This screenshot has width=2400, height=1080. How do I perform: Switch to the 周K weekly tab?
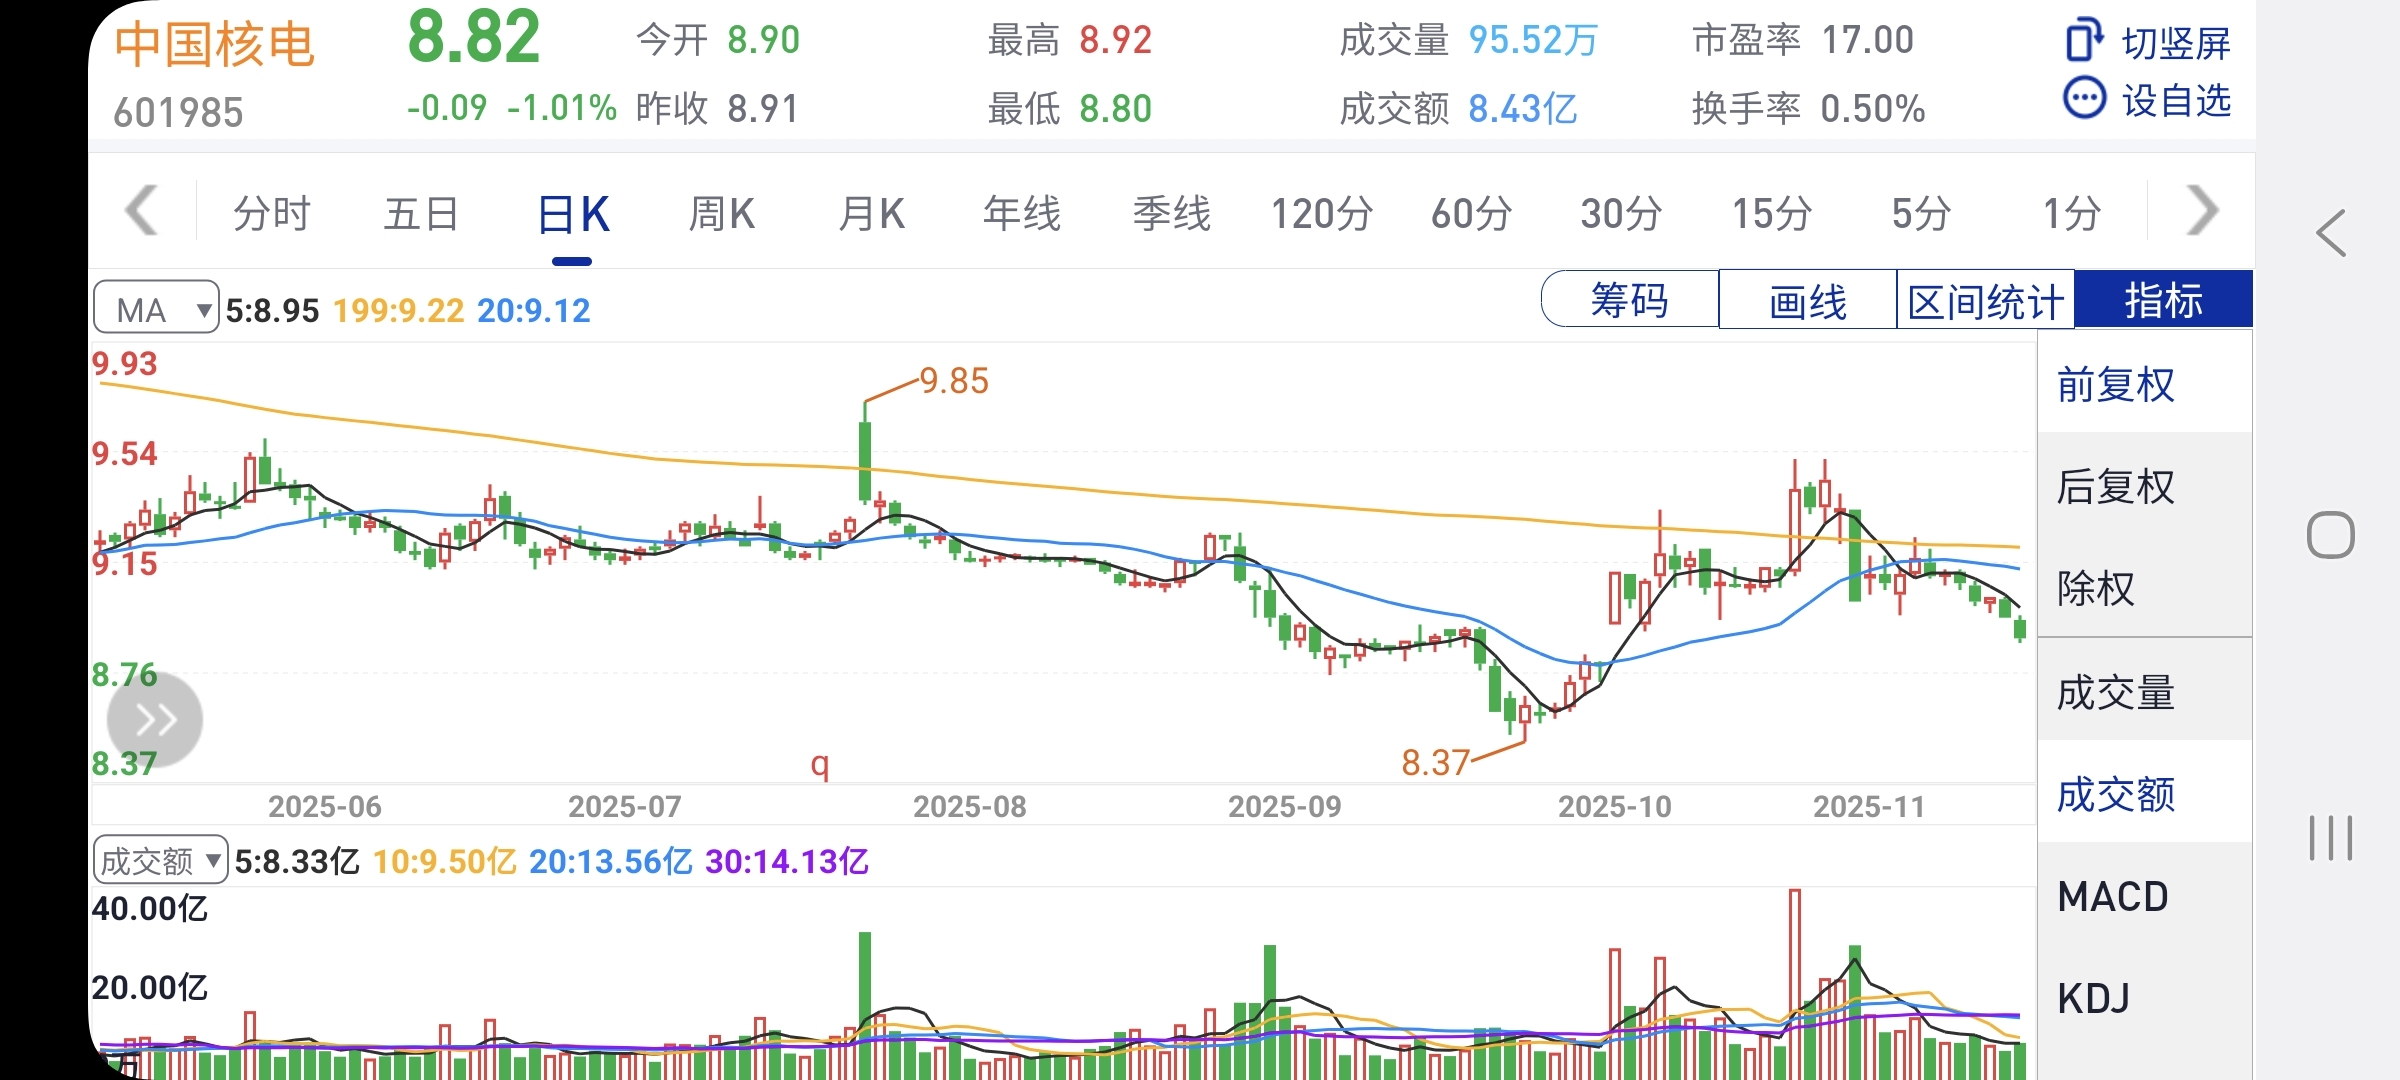(x=721, y=214)
